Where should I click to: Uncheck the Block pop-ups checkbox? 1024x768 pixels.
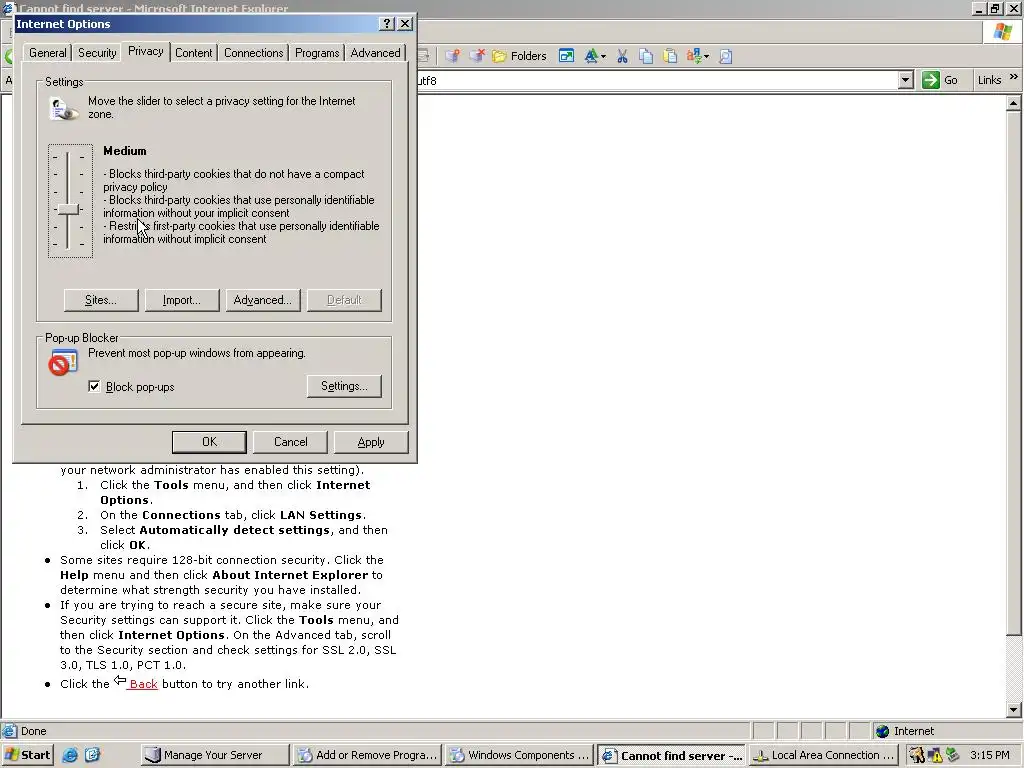[94, 386]
